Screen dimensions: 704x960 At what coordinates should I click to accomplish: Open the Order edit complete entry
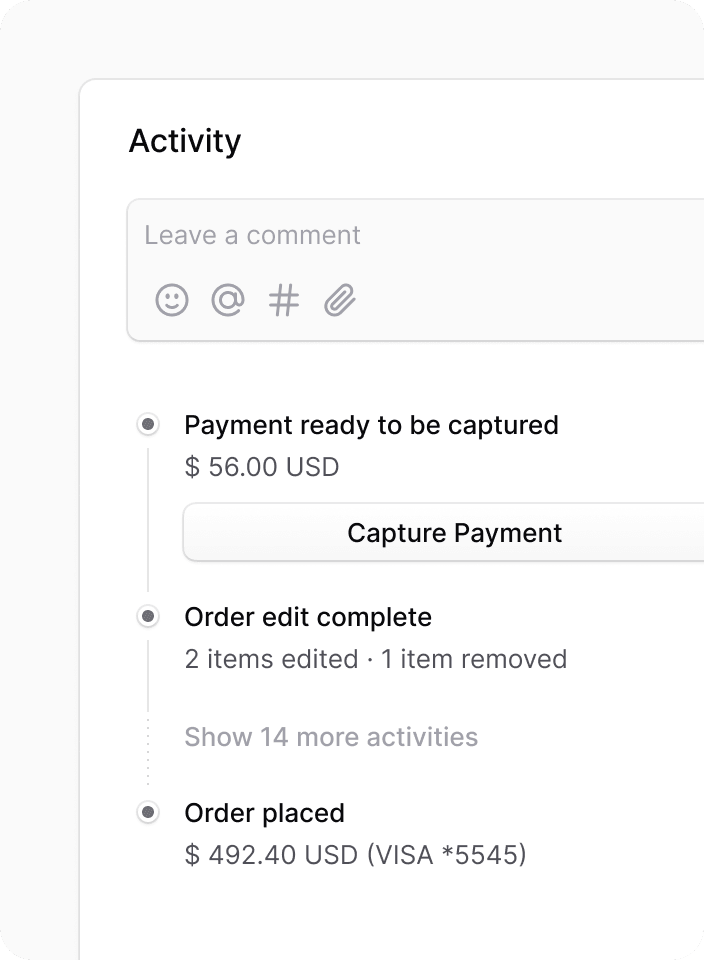point(308,617)
